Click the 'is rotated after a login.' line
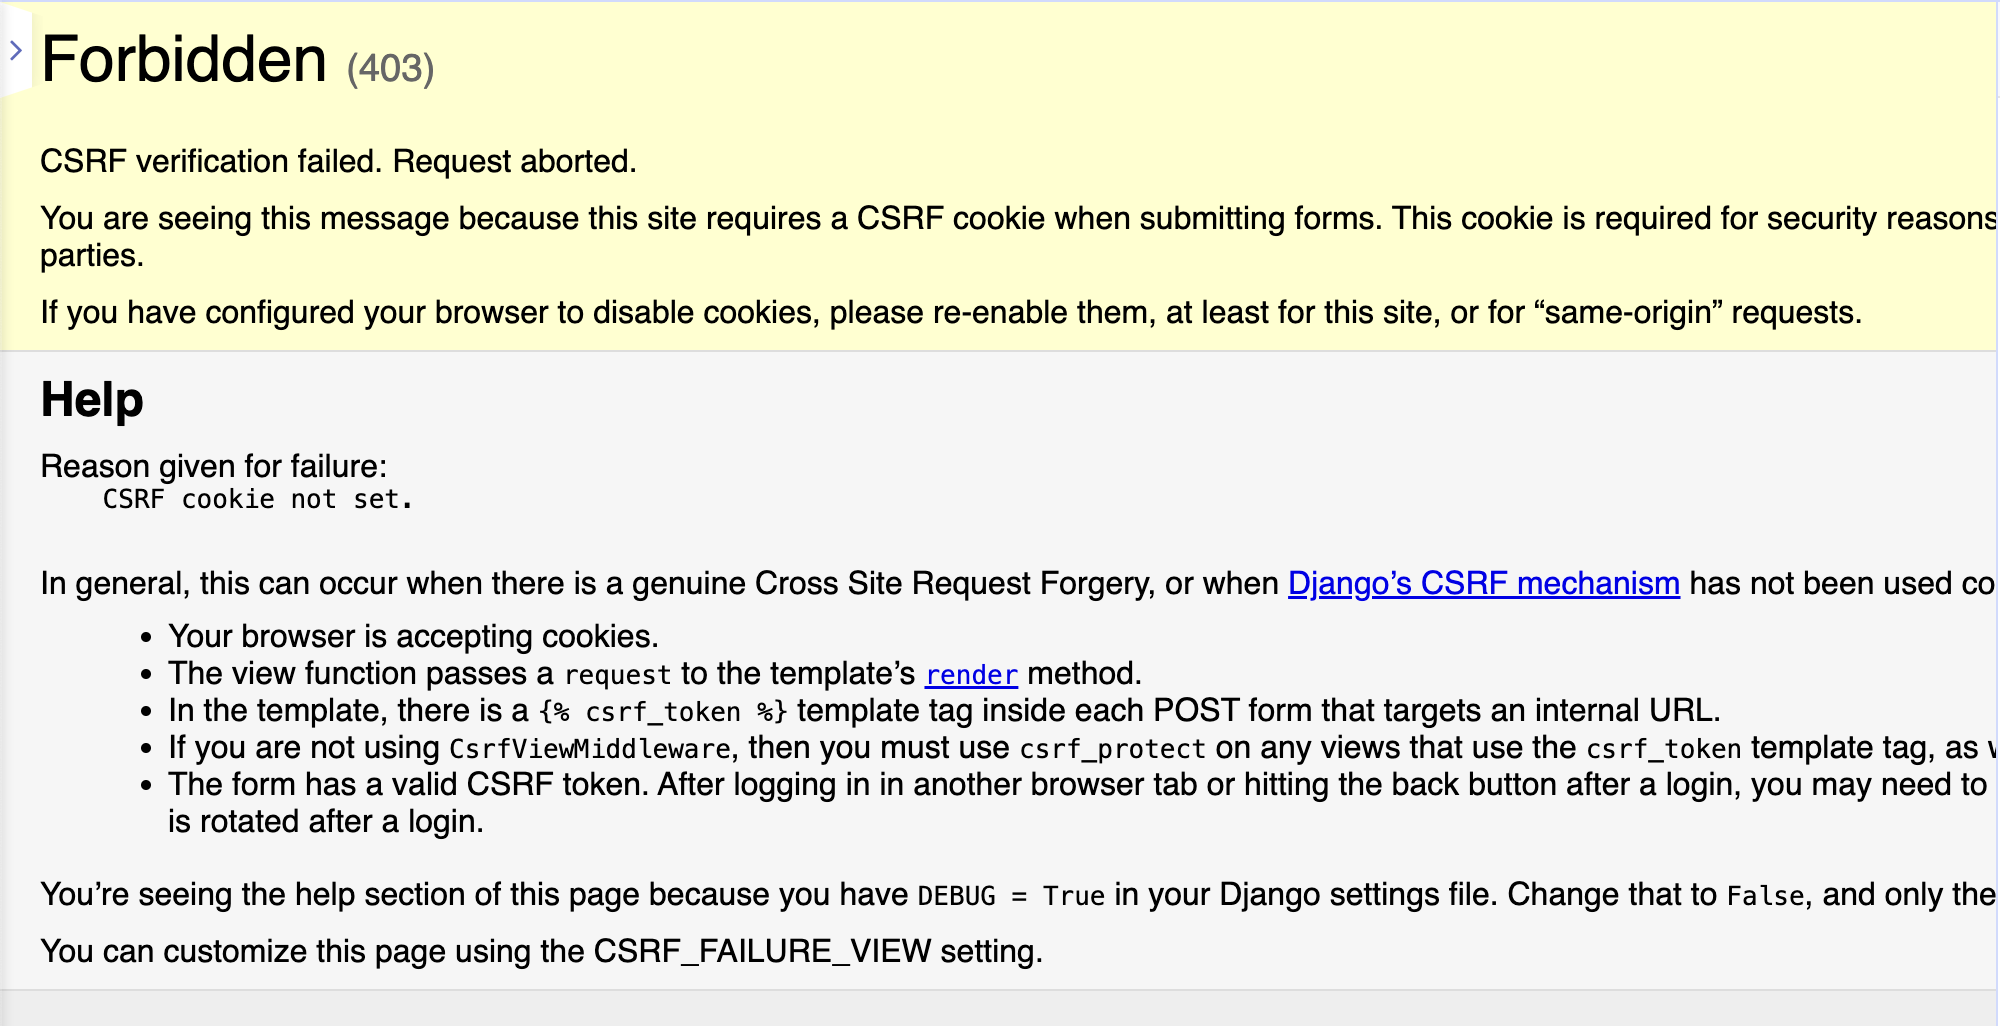This screenshot has height=1026, width=2000. click(325, 822)
